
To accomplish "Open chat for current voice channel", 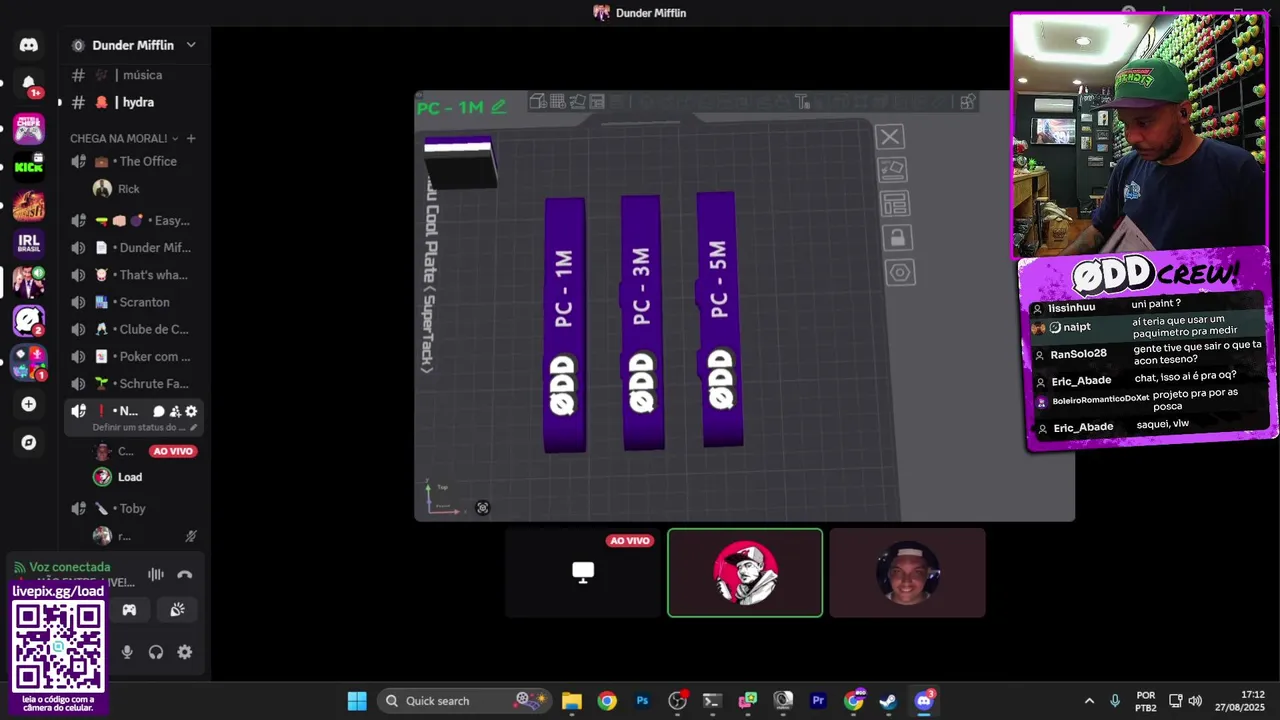I will coord(159,411).
